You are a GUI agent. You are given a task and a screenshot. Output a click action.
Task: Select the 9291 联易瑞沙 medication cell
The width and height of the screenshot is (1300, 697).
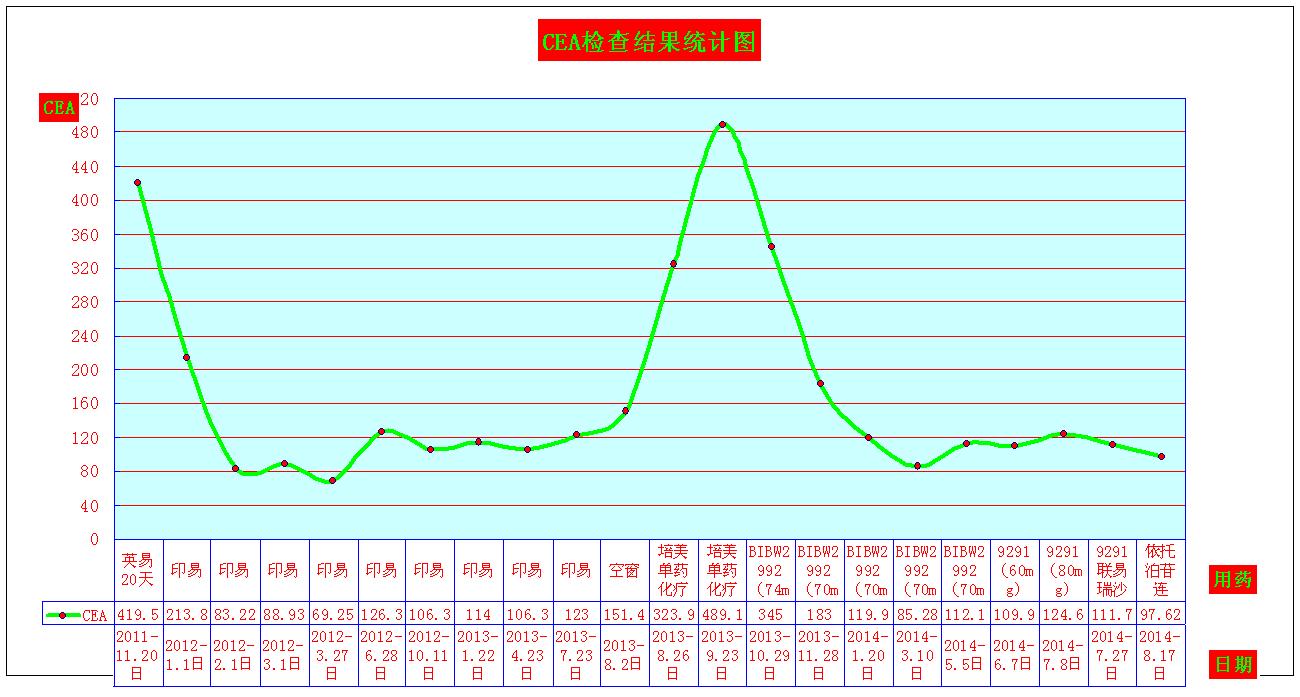tap(1112, 570)
